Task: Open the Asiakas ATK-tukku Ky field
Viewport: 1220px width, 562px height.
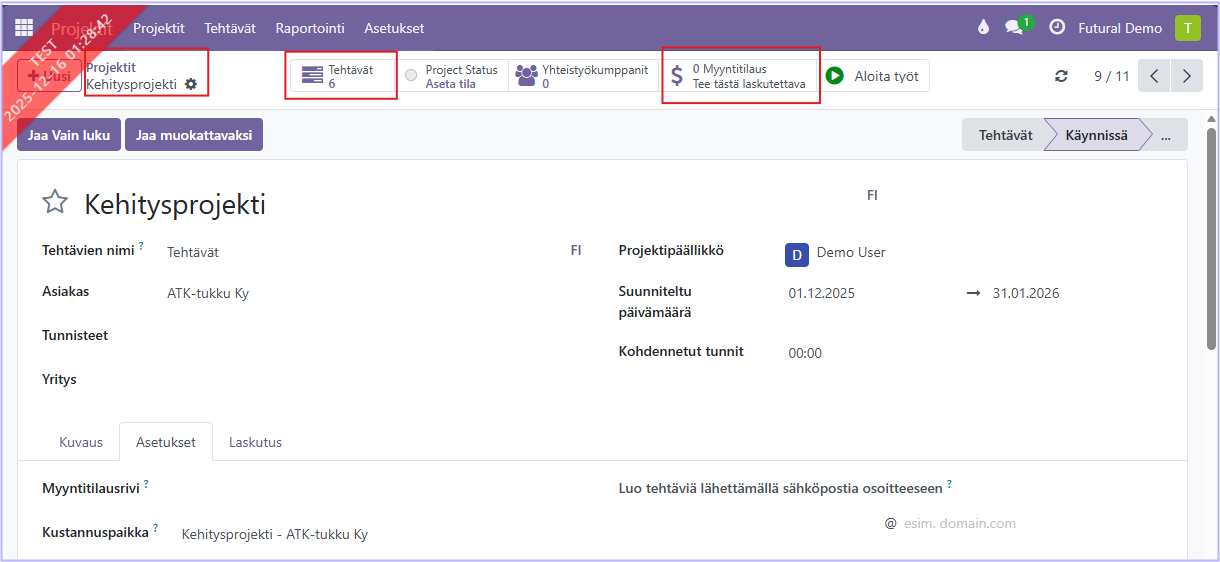Action: [x=208, y=294]
